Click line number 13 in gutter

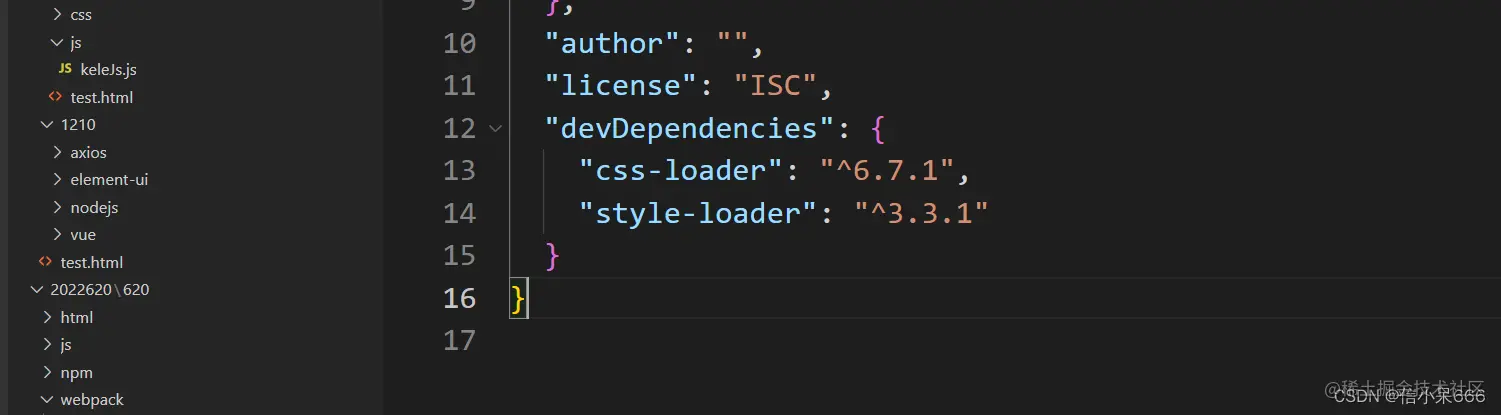click(460, 170)
